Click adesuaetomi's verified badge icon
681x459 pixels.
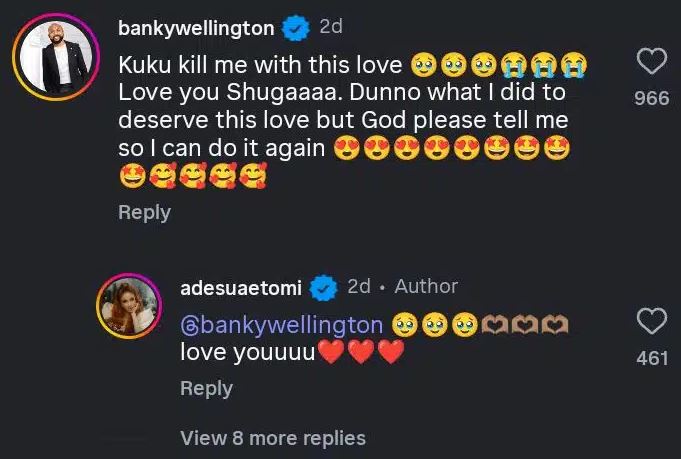point(322,288)
